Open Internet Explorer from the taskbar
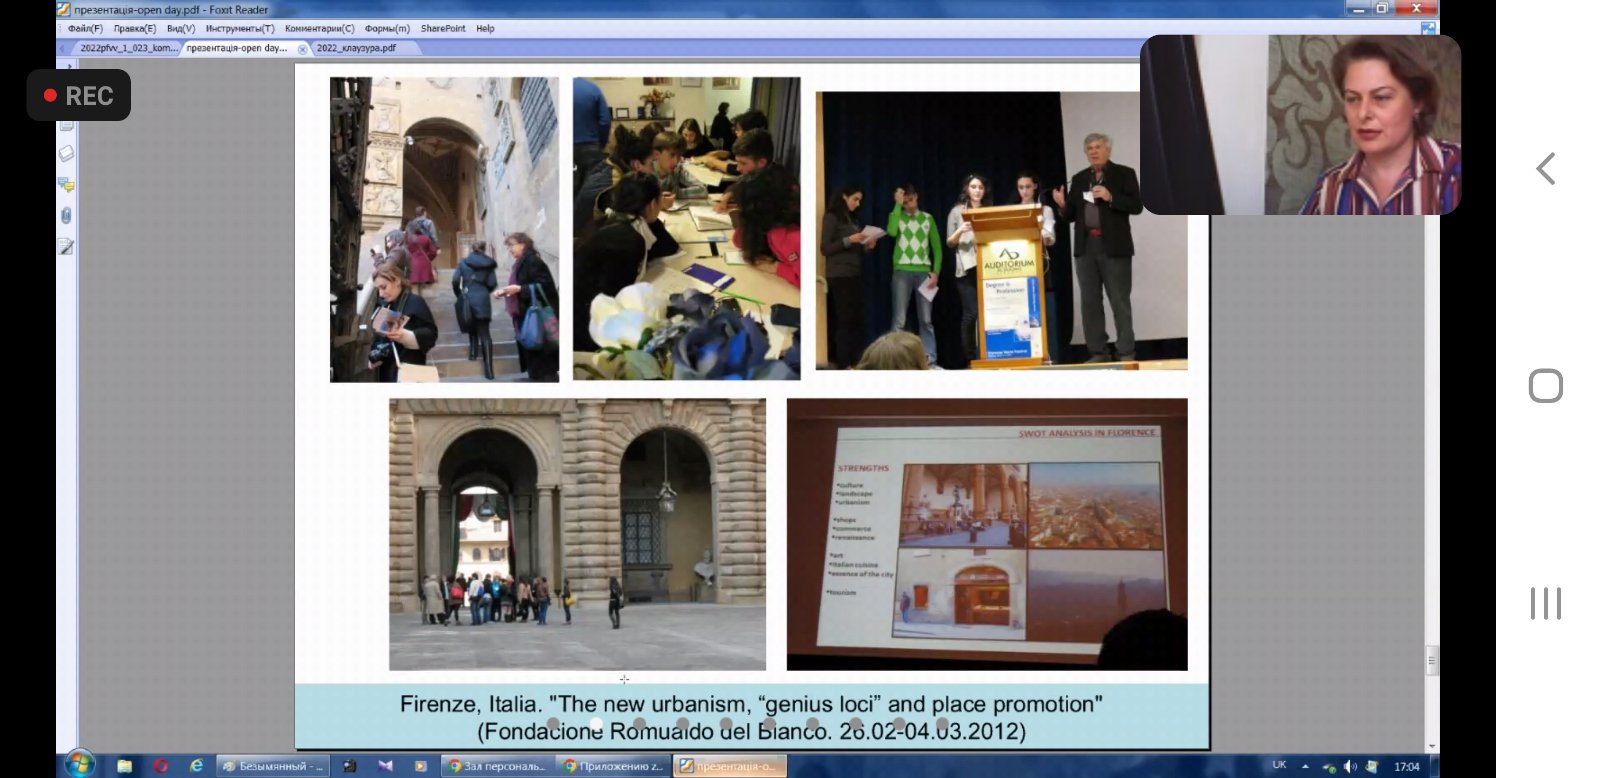Viewport: 1600px width, 778px height. click(196, 766)
